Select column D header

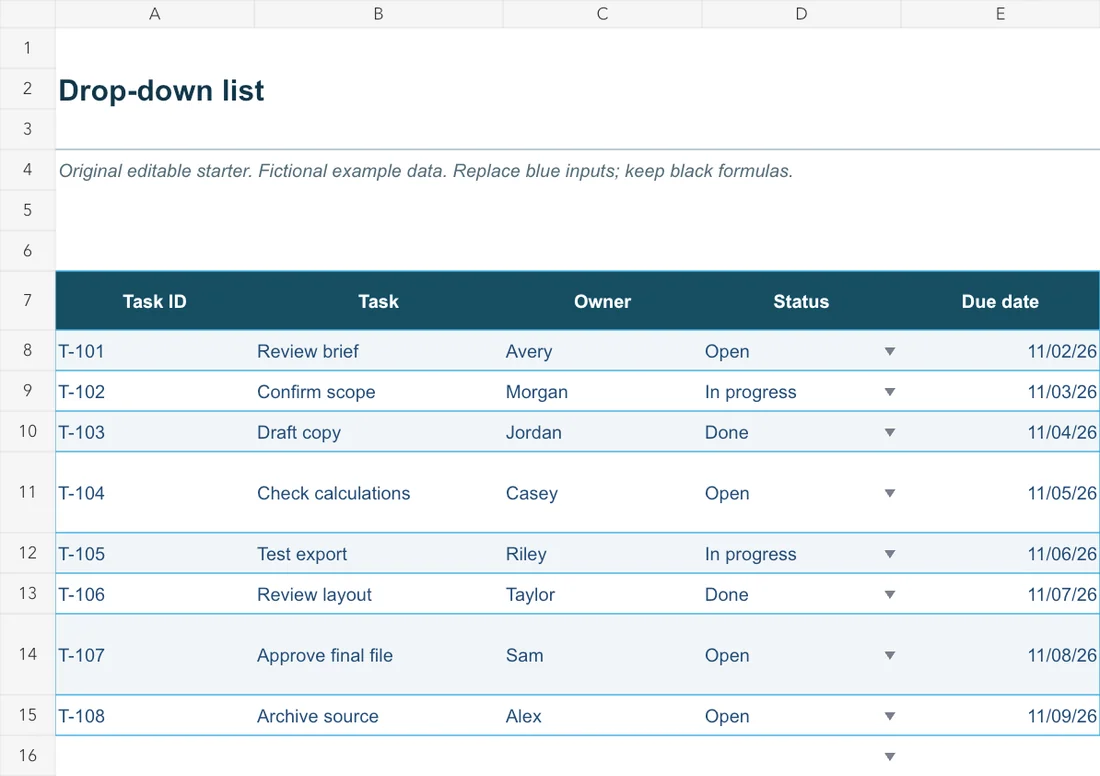(x=801, y=14)
